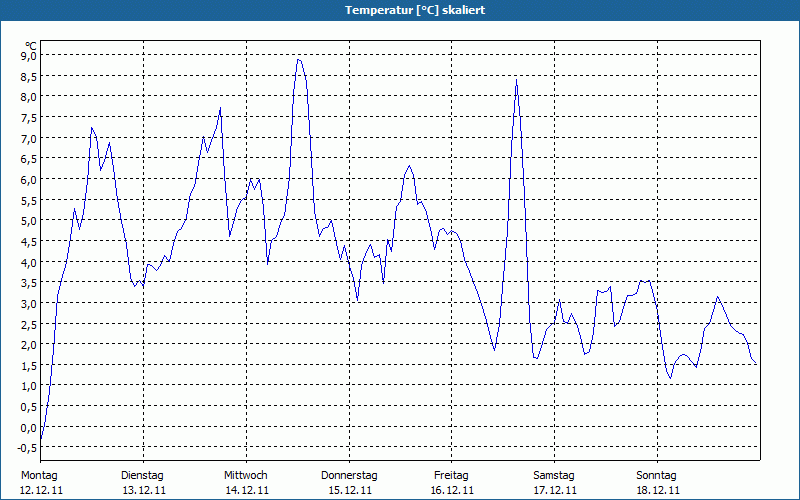Click the date label 17.12.11

pos(556,490)
